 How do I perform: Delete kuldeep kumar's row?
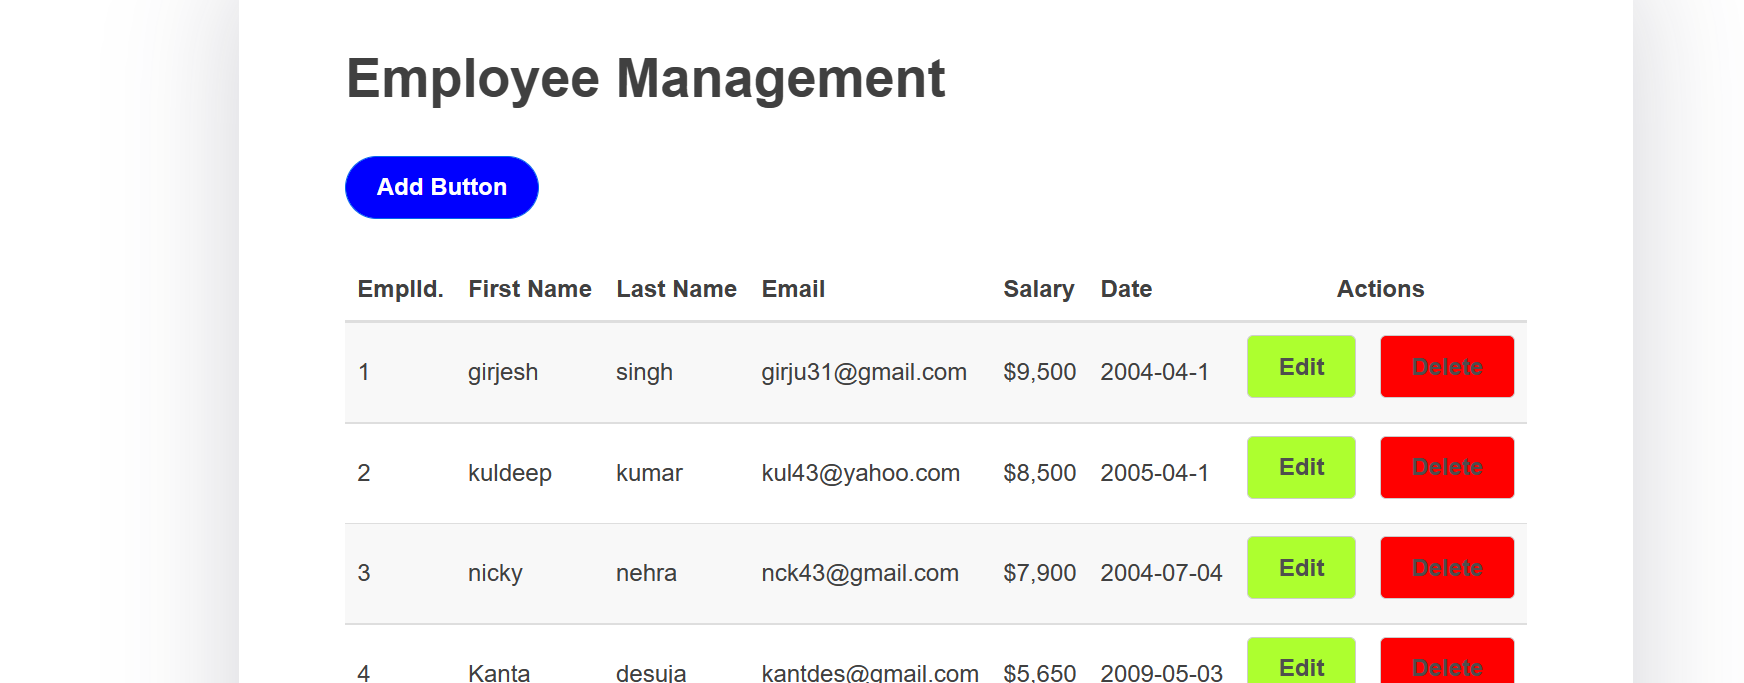[x=1447, y=467]
